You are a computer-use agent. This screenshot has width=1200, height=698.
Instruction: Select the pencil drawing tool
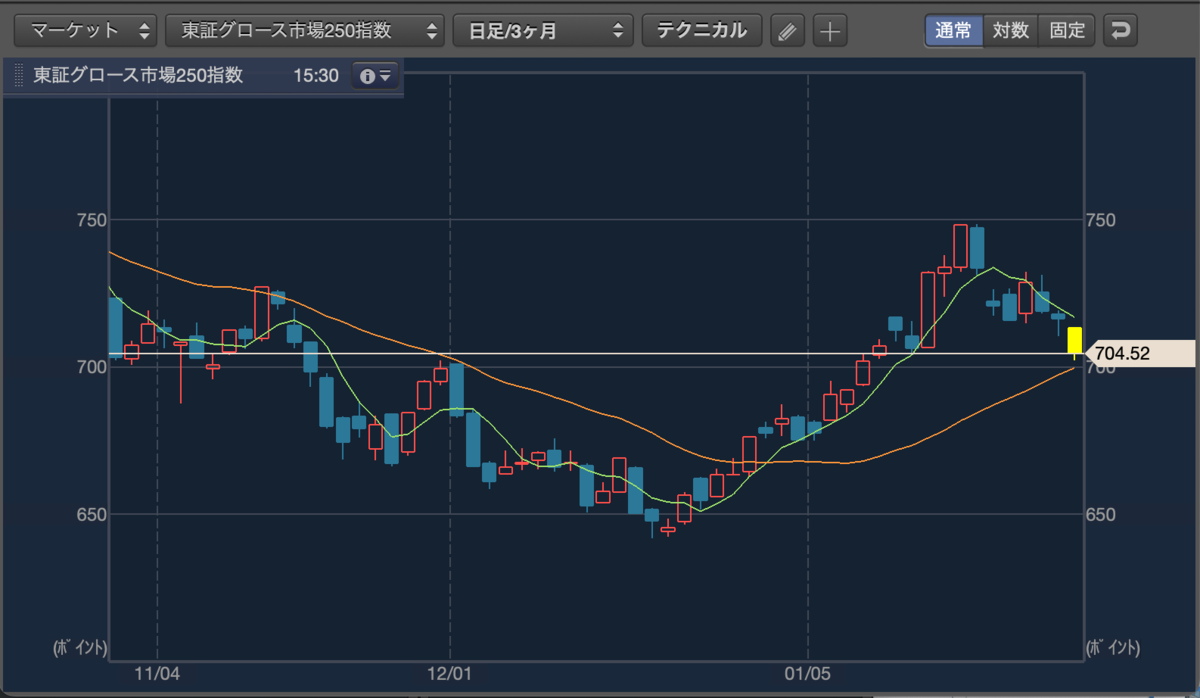788,31
